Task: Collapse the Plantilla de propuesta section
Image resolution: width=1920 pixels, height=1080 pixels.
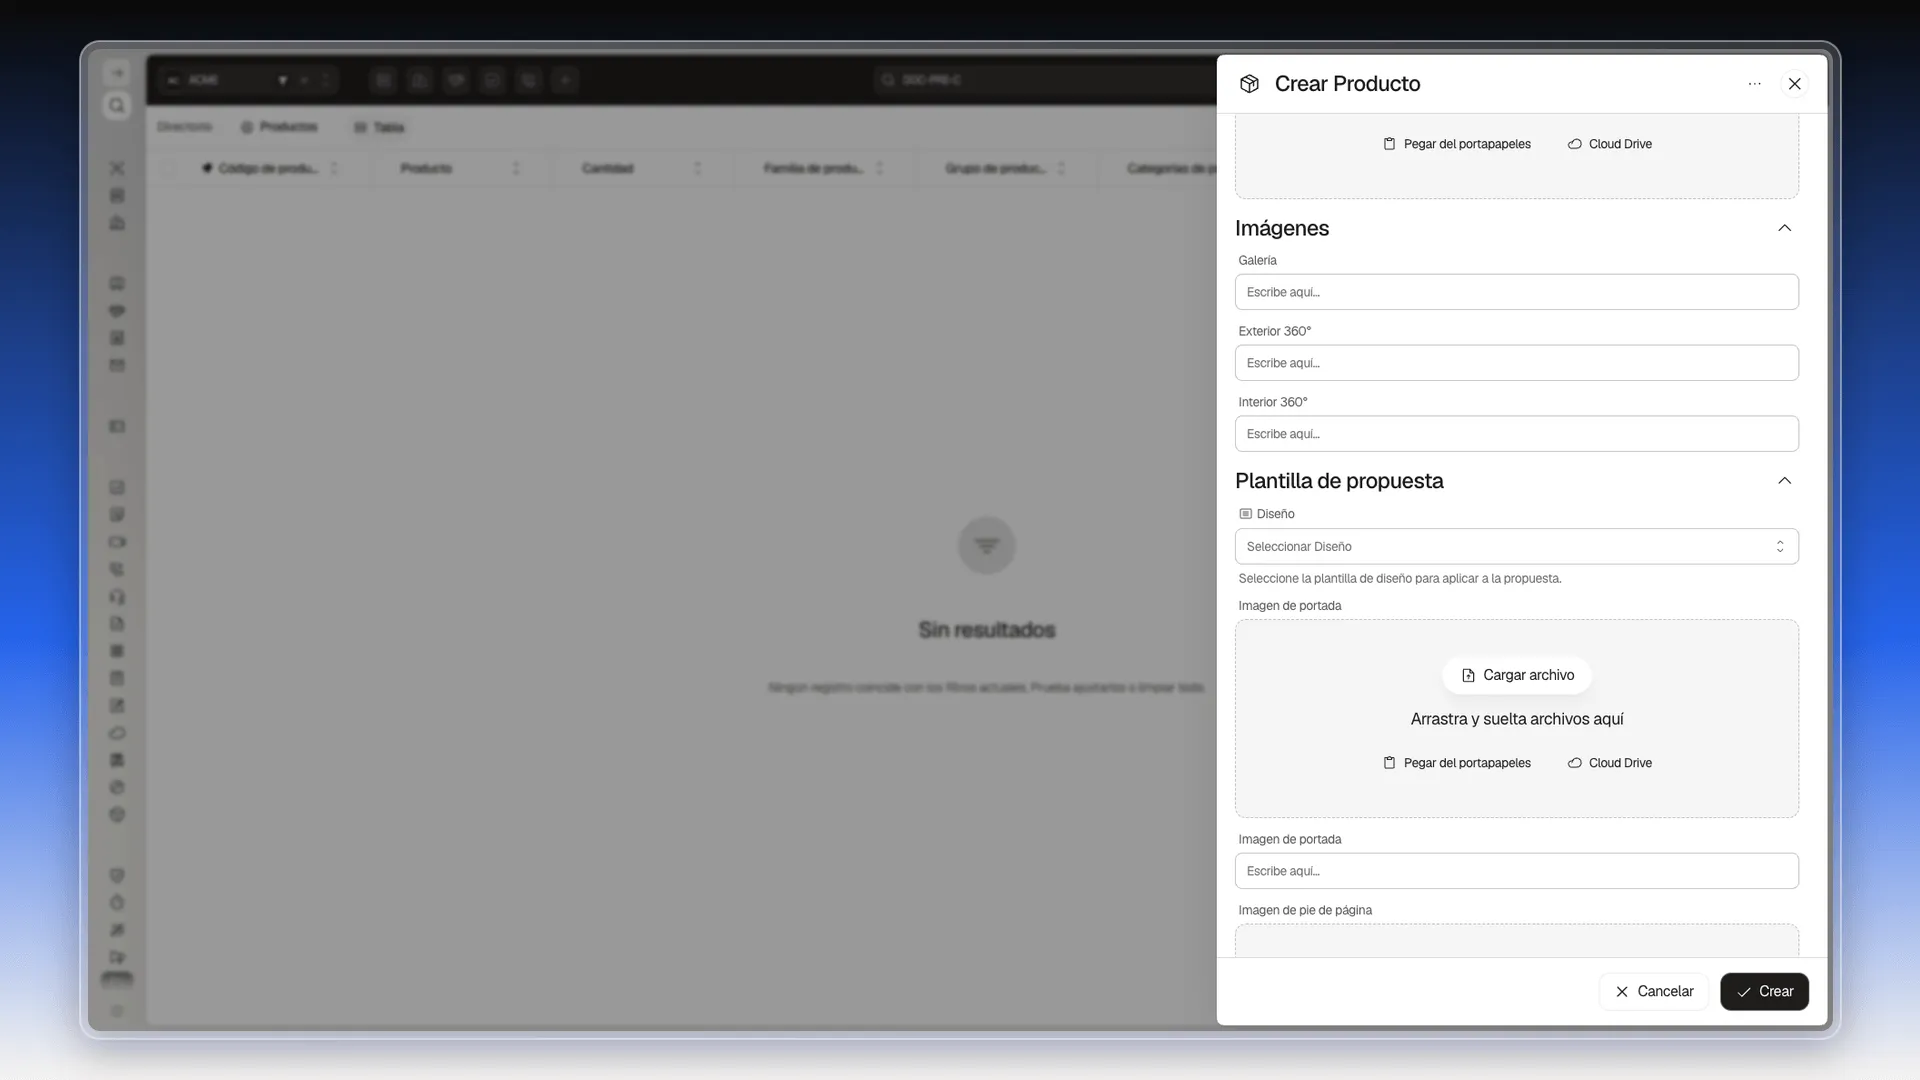Action: 1784,481
